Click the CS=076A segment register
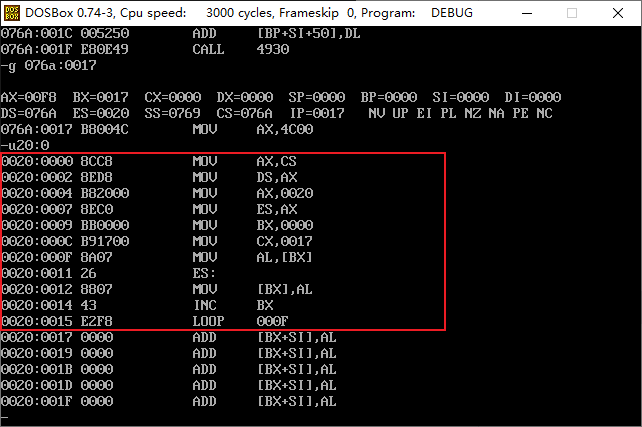Screen dimensions: 642x427 pyautogui.click(x=245, y=113)
